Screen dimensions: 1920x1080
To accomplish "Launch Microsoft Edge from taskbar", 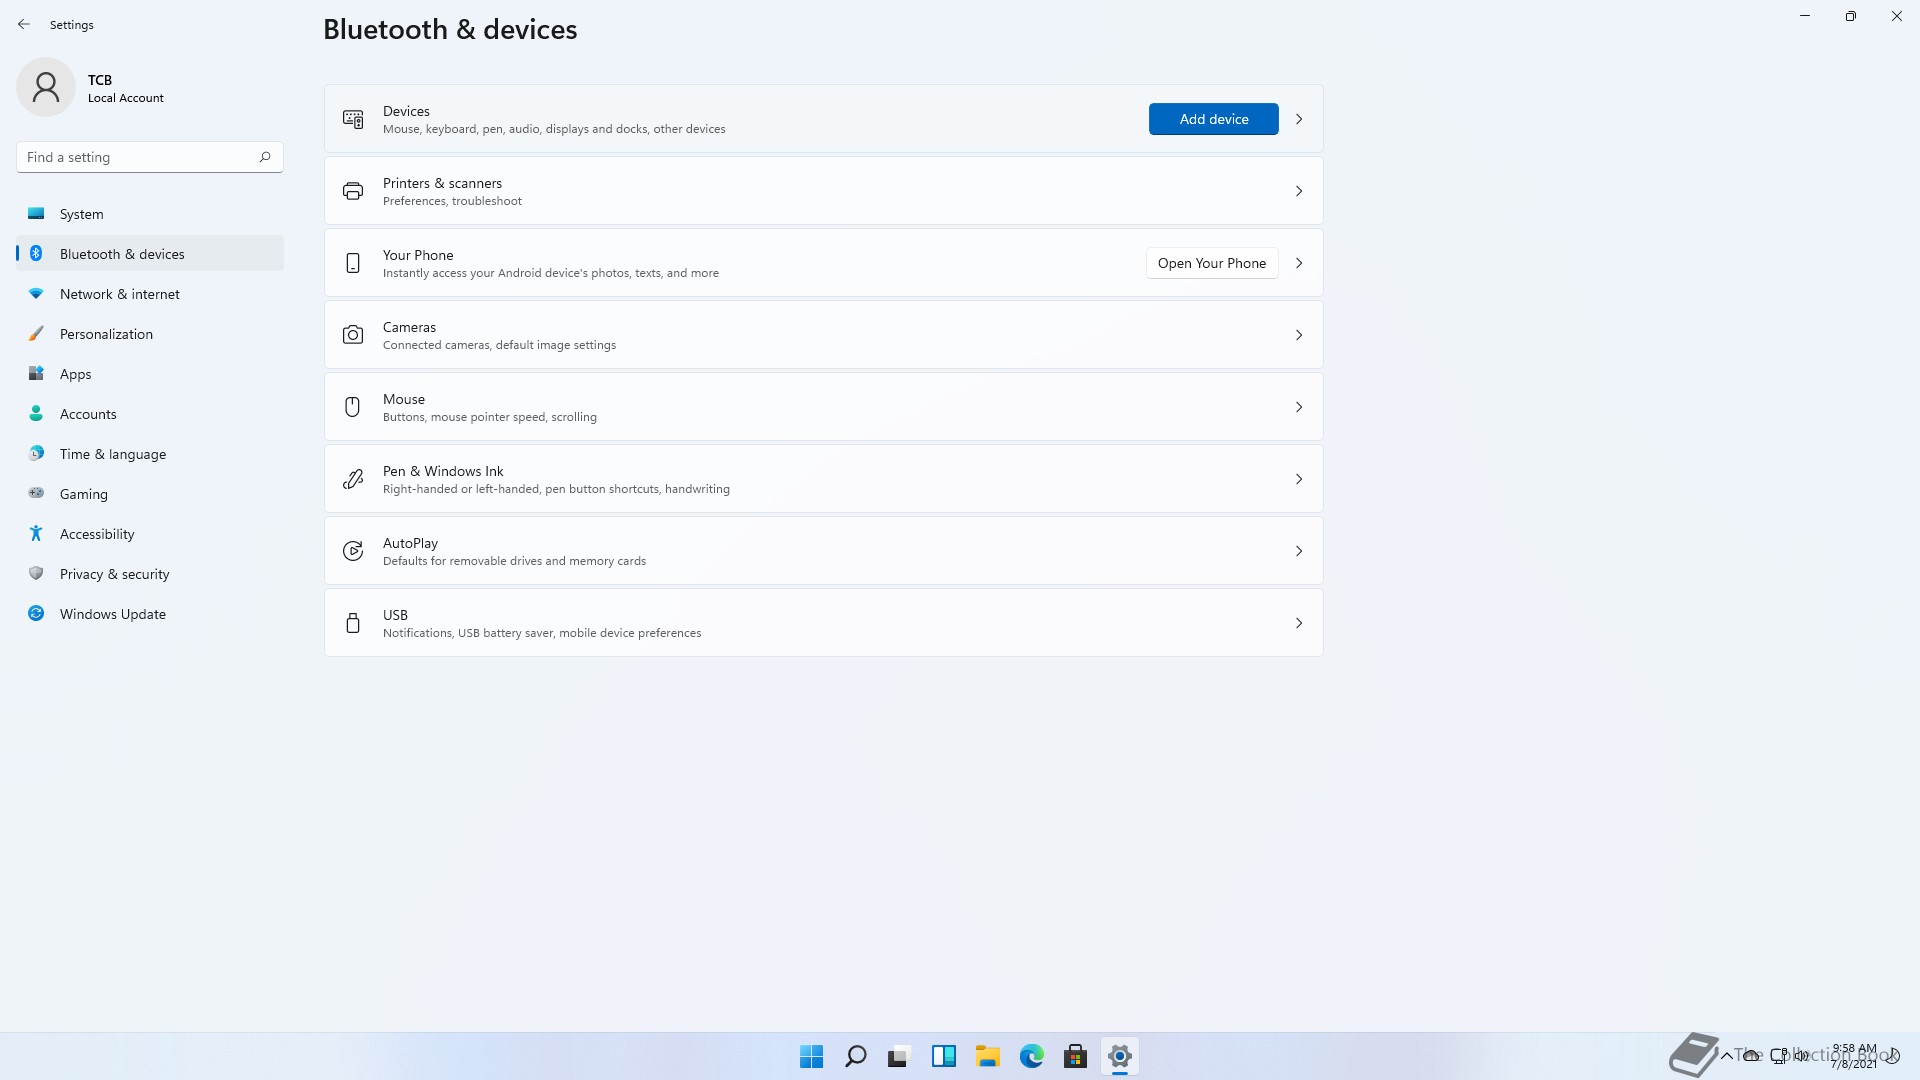I will click(1032, 1056).
